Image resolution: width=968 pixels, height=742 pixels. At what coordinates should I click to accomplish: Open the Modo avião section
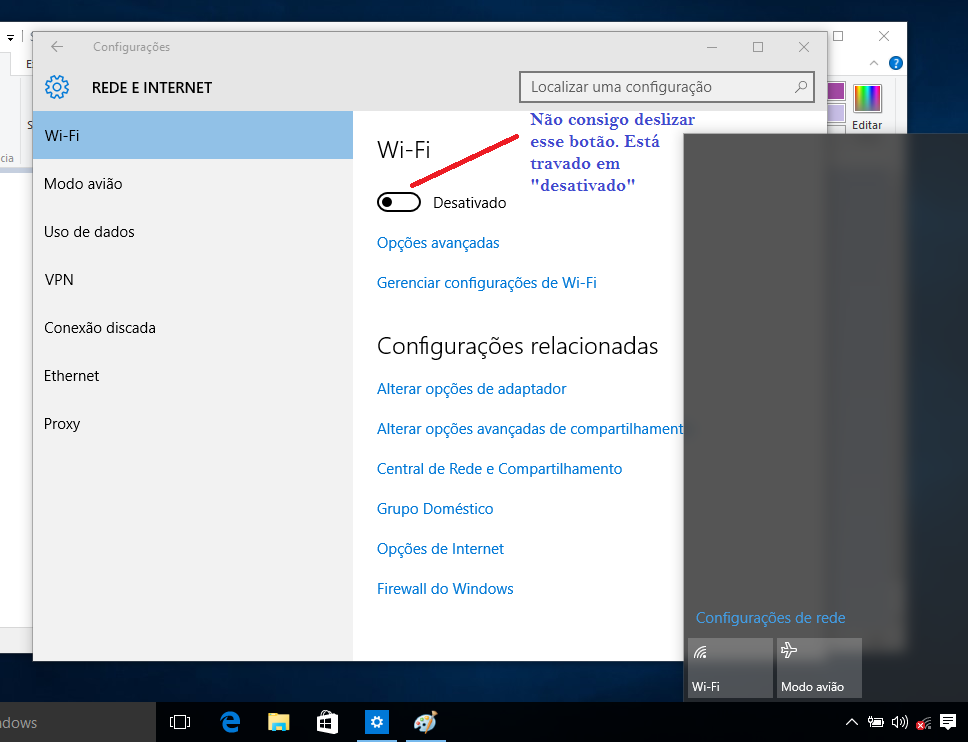click(193, 183)
